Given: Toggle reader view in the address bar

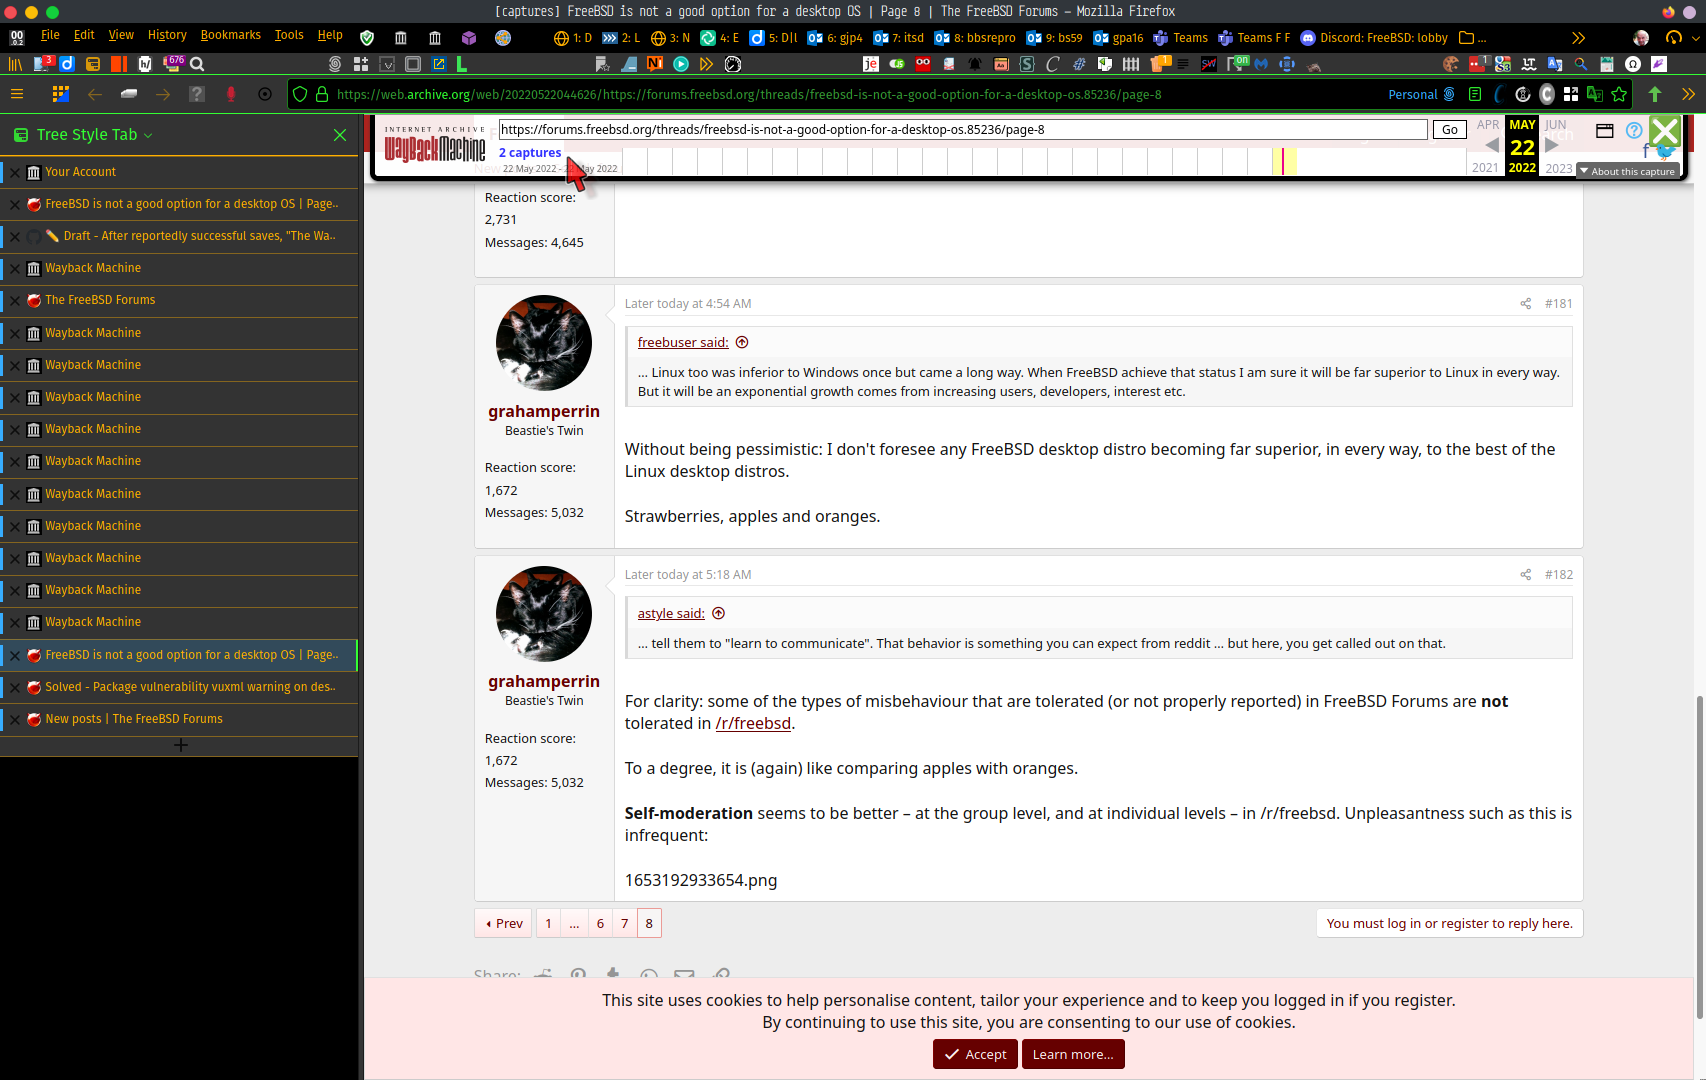Looking at the screenshot, I should 1474,94.
